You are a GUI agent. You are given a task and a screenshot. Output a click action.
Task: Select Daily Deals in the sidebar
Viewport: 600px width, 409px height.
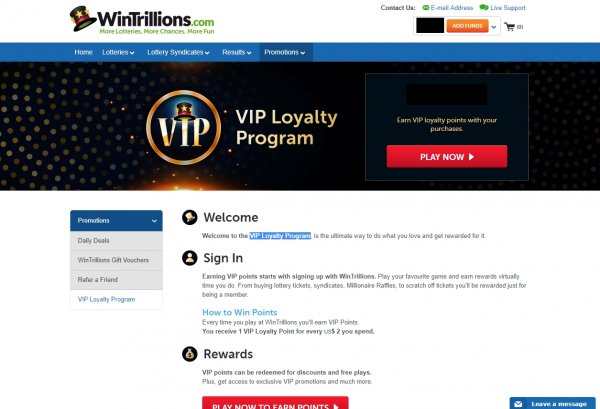(116, 241)
